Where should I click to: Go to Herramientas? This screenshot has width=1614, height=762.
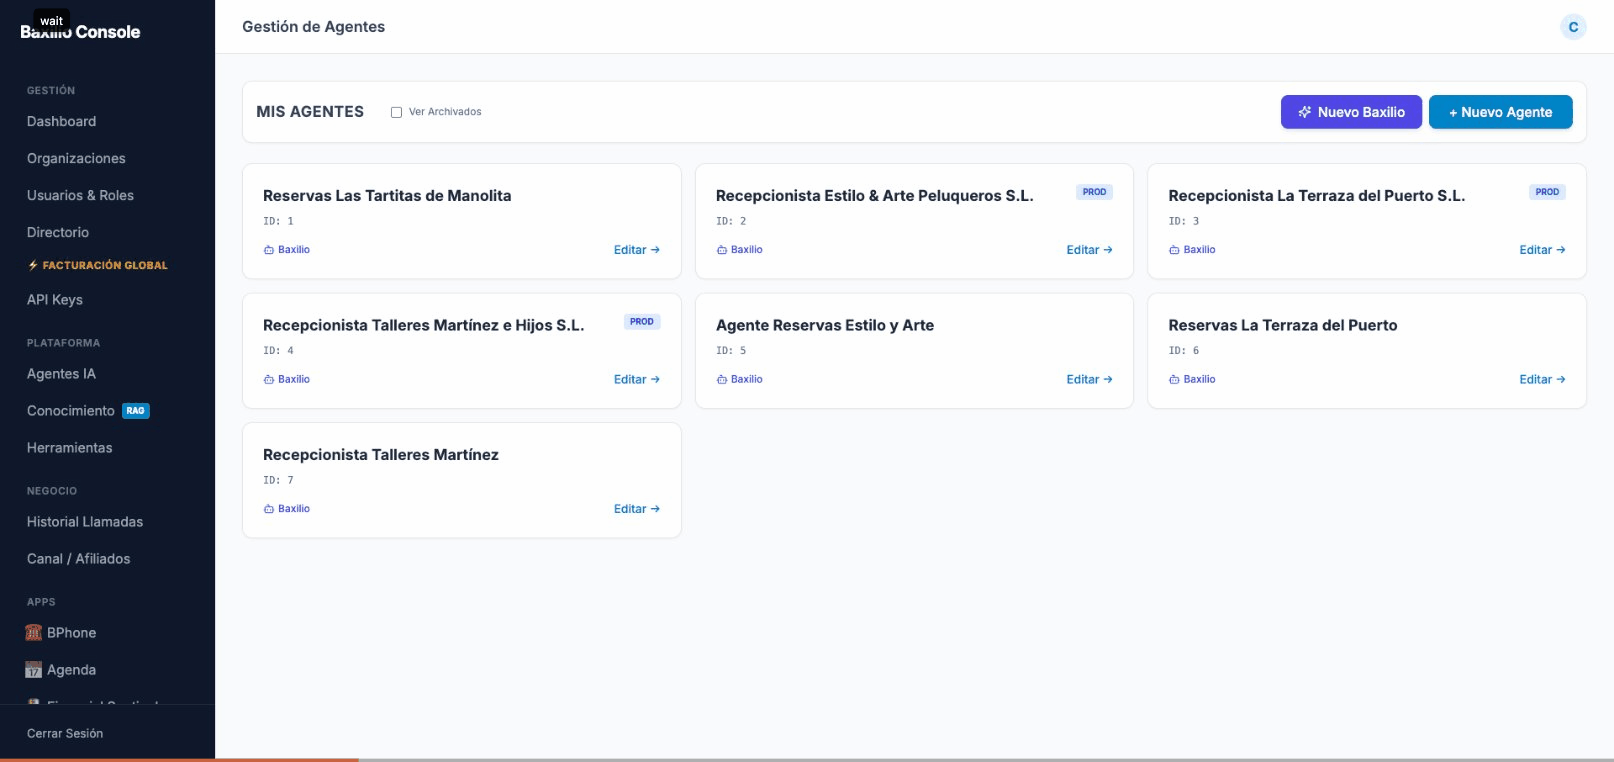point(70,448)
